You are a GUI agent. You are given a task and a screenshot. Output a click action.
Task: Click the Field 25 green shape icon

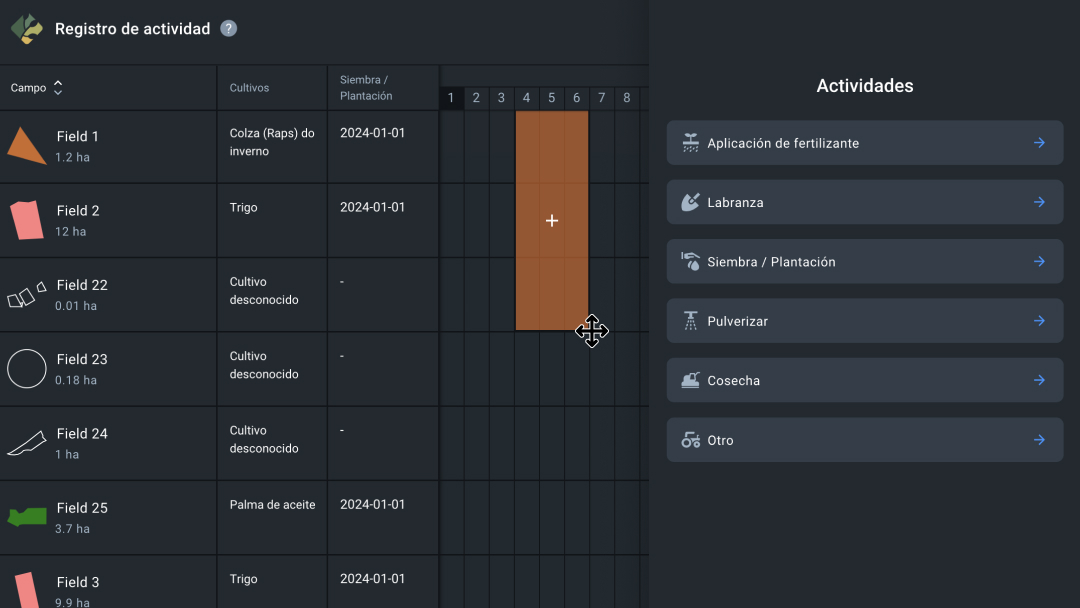27,516
